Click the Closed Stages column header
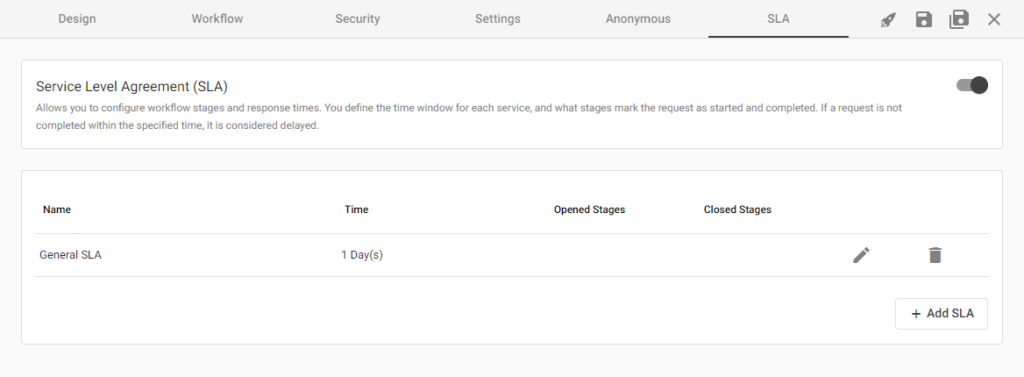 click(x=737, y=210)
